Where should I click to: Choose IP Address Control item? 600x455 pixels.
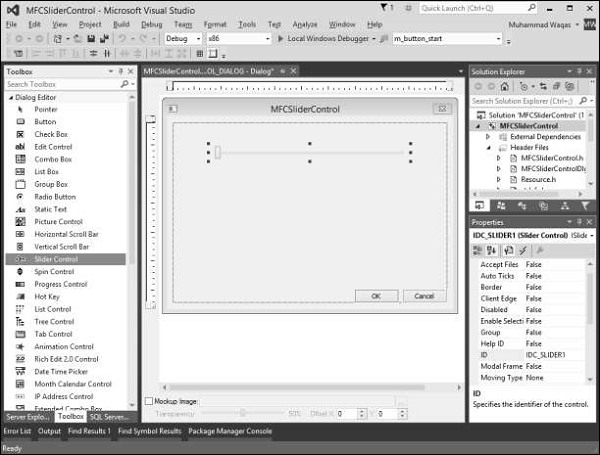pyautogui.click(x=64, y=397)
